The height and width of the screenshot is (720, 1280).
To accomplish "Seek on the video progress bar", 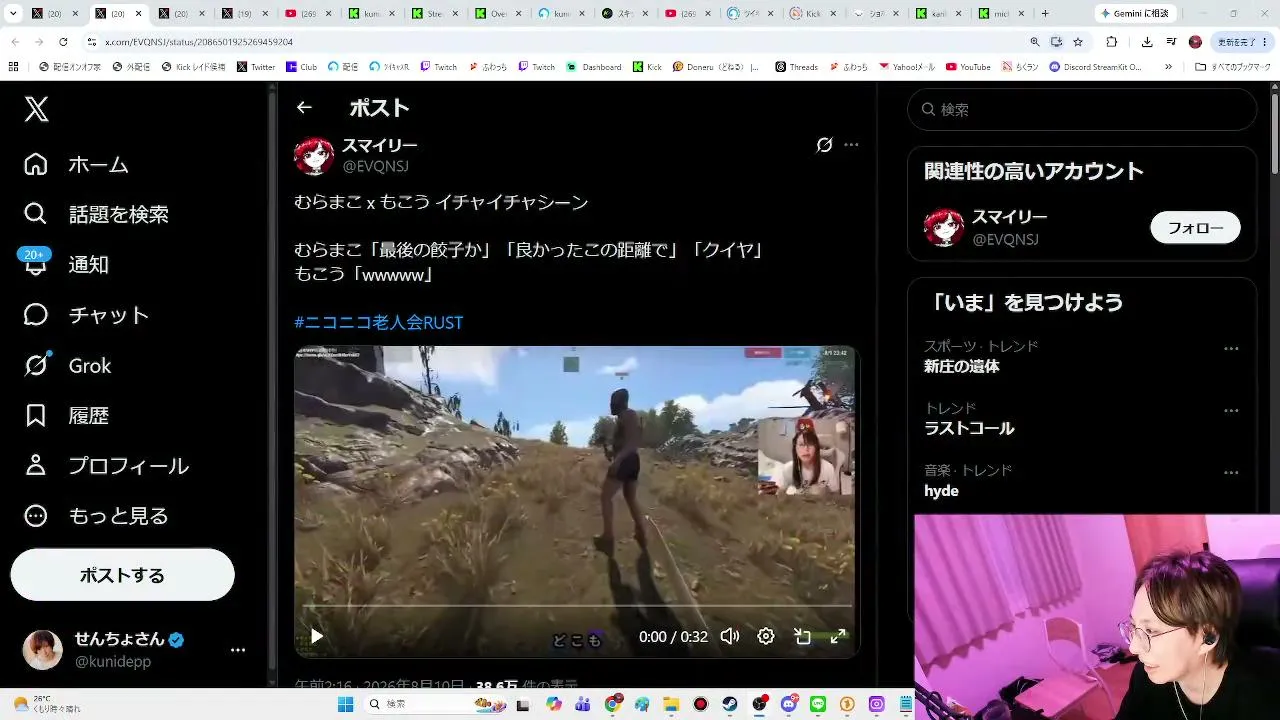I will click(x=577, y=606).
